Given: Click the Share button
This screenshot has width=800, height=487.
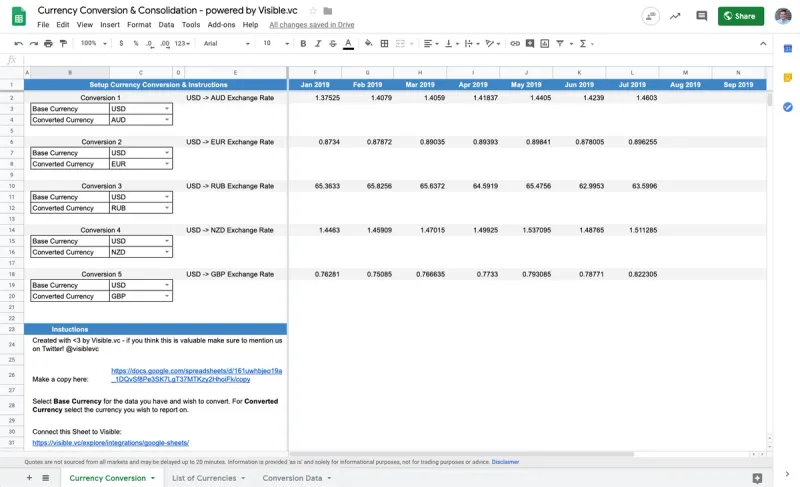Looking at the screenshot, I should pos(740,16).
